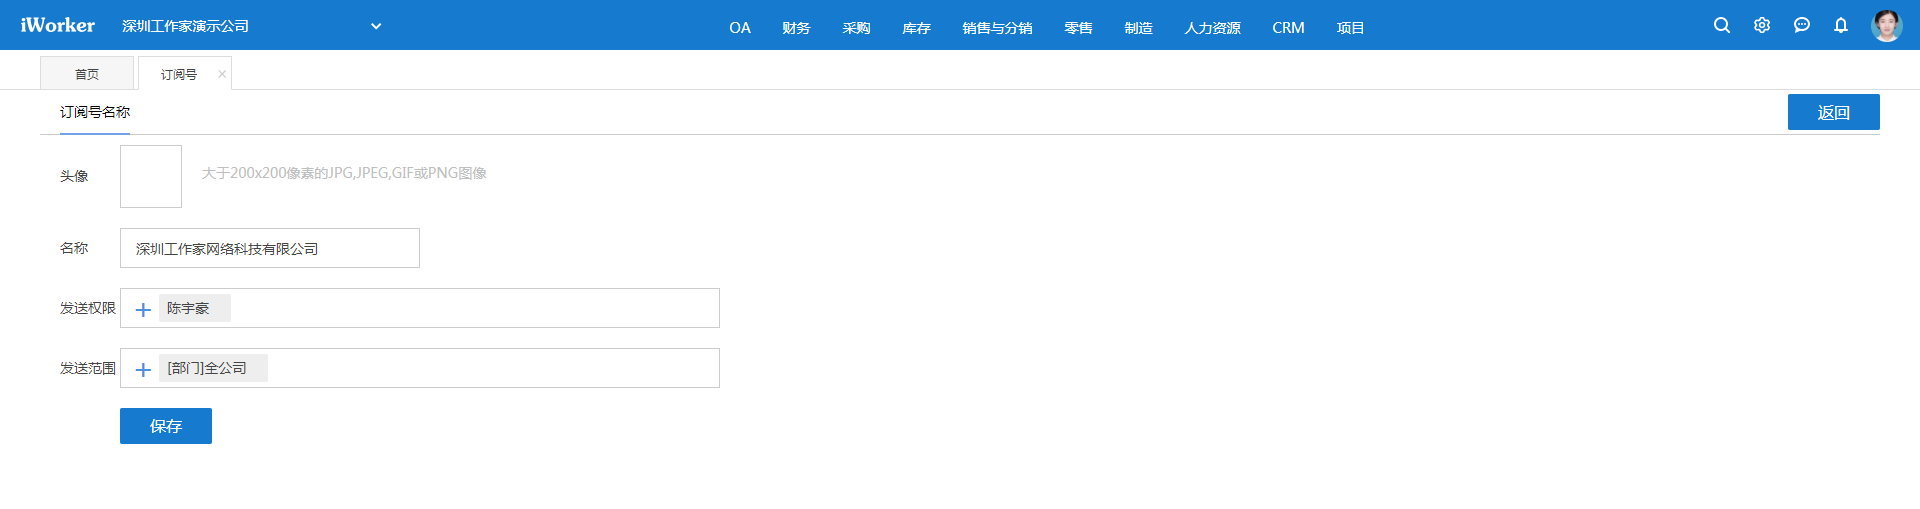Click the 头像 upload box
Image resolution: width=1920 pixels, height=509 pixels.
pos(151,177)
